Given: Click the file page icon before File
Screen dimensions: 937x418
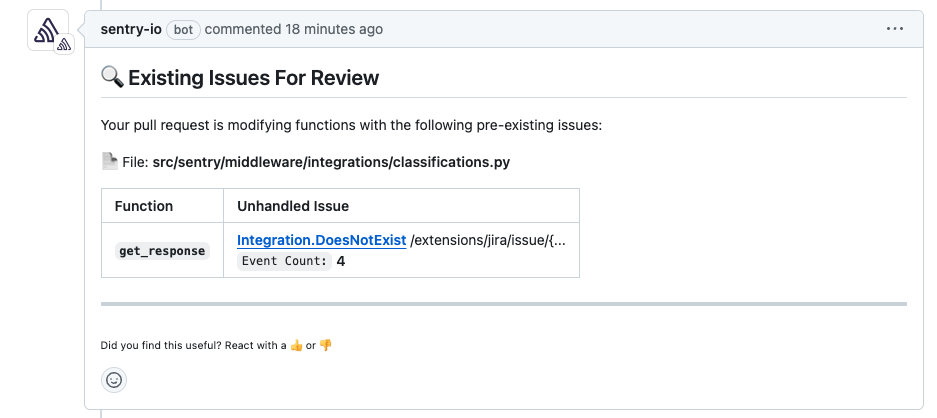Looking at the screenshot, I should pyautogui.click(x=110, y=161).
